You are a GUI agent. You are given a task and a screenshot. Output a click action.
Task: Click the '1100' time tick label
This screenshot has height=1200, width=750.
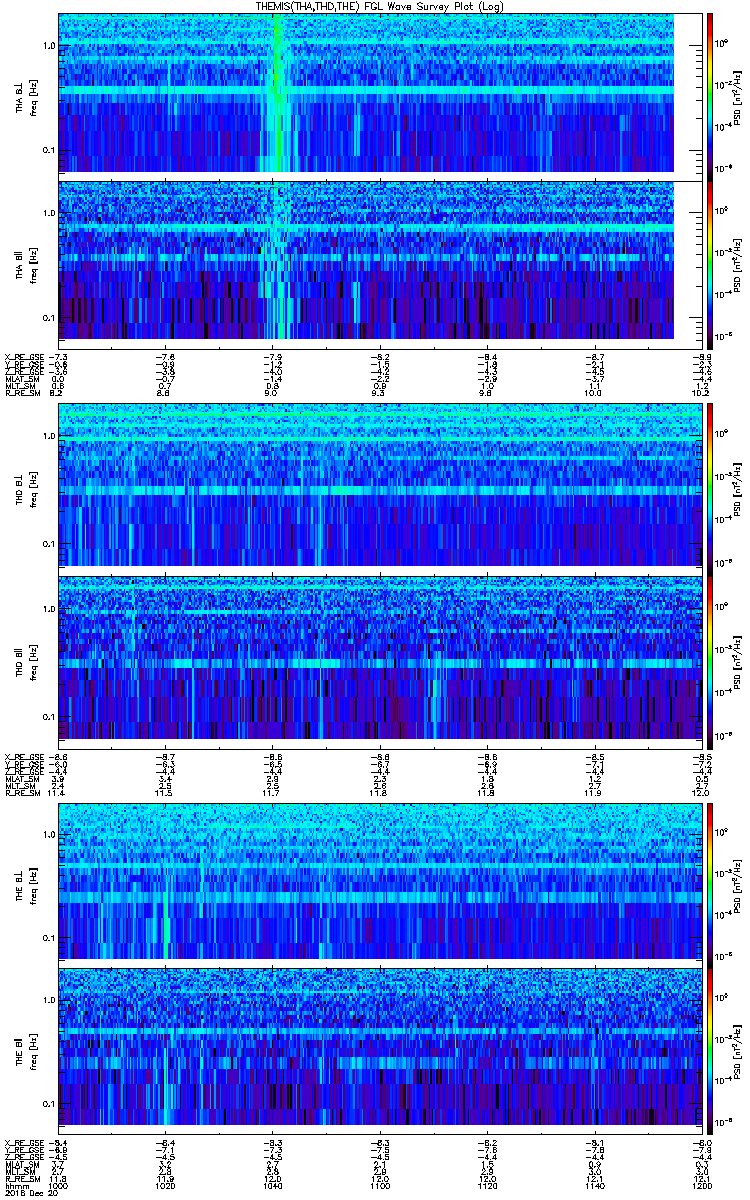click(380, 1186)
